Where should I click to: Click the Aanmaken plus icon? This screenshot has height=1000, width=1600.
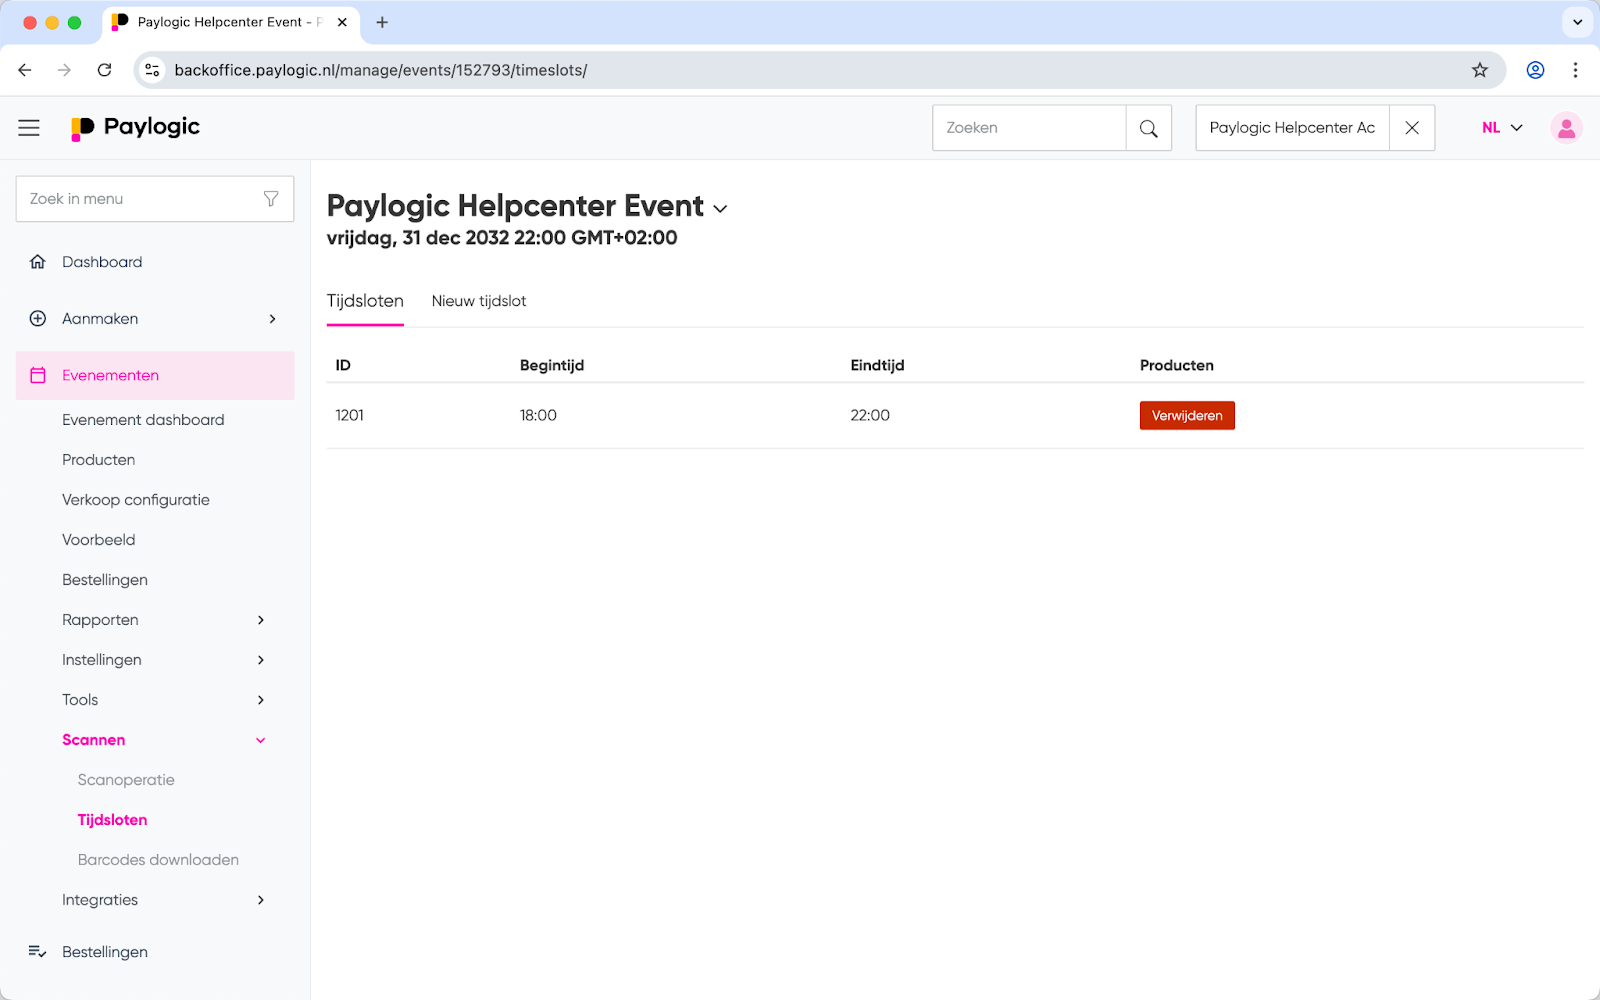[38, 319]
